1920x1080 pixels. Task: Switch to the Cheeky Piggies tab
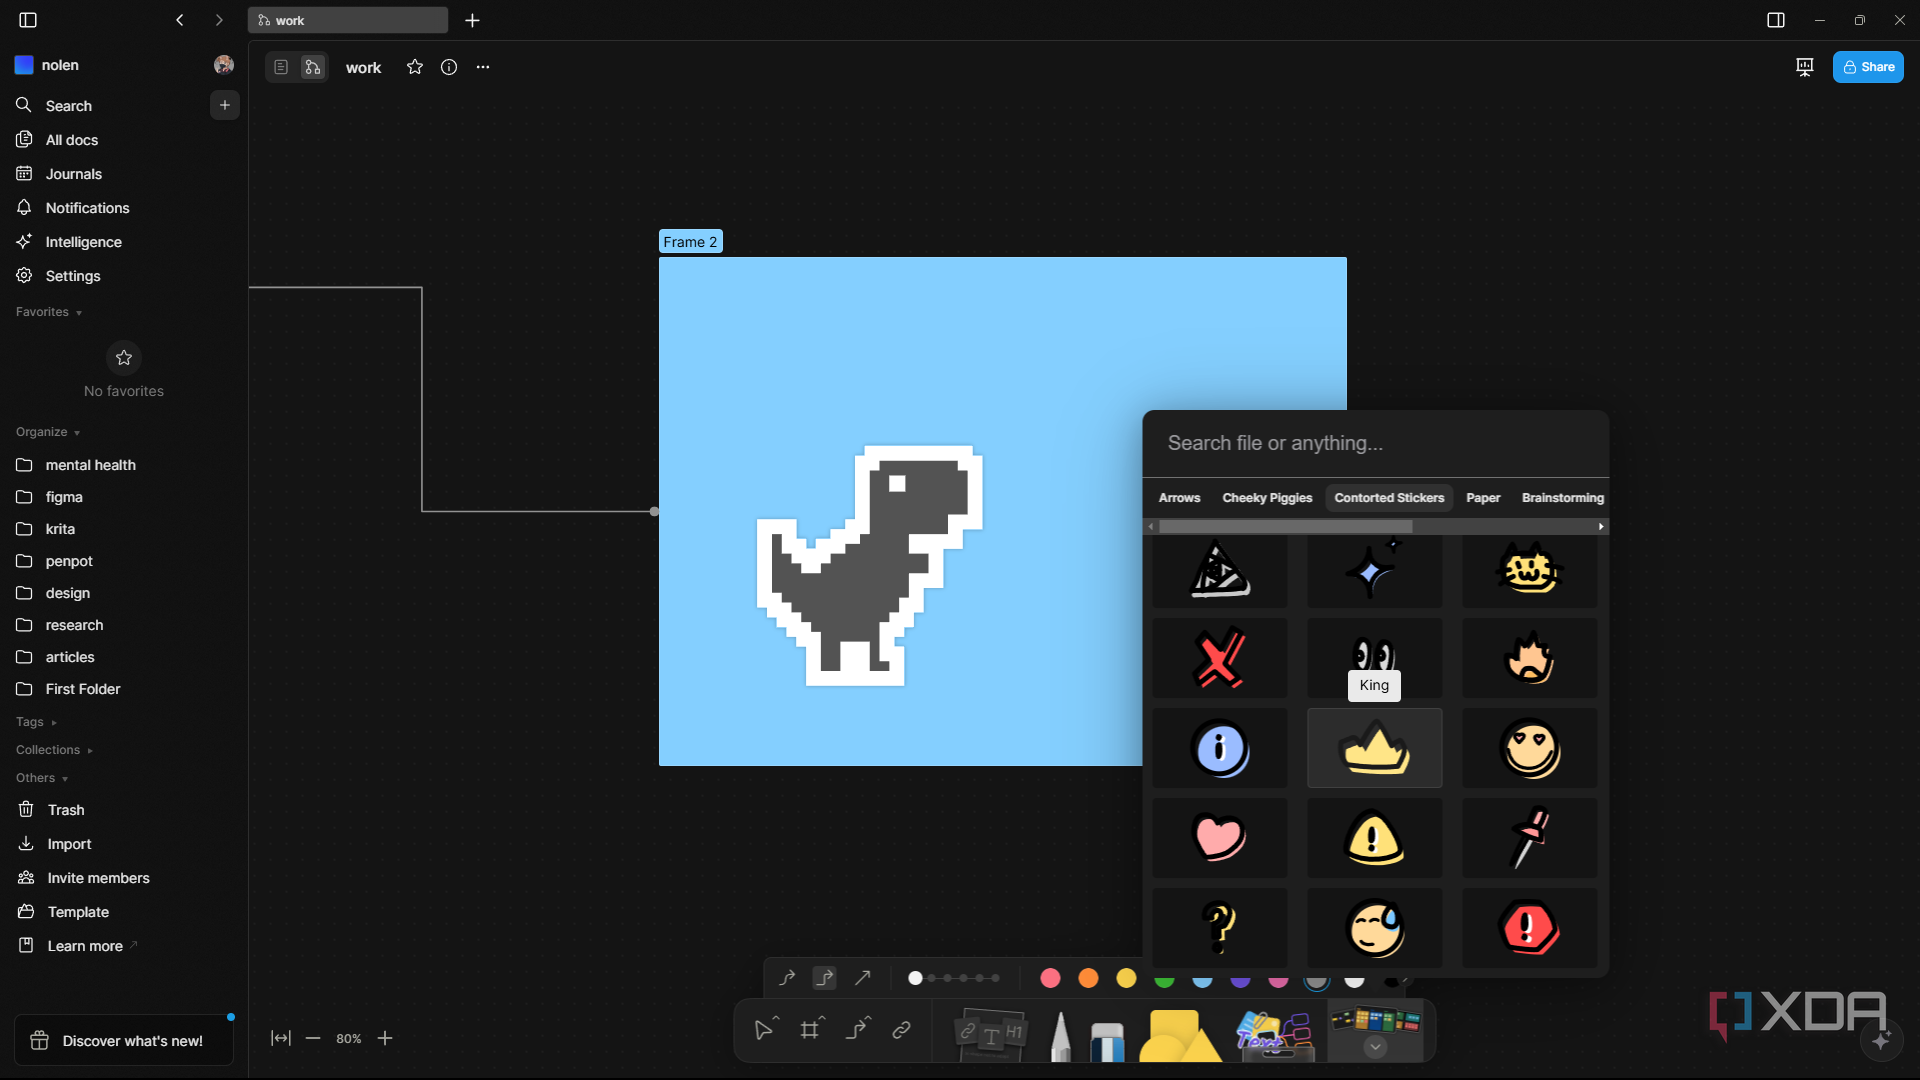tap(1267, 498)
